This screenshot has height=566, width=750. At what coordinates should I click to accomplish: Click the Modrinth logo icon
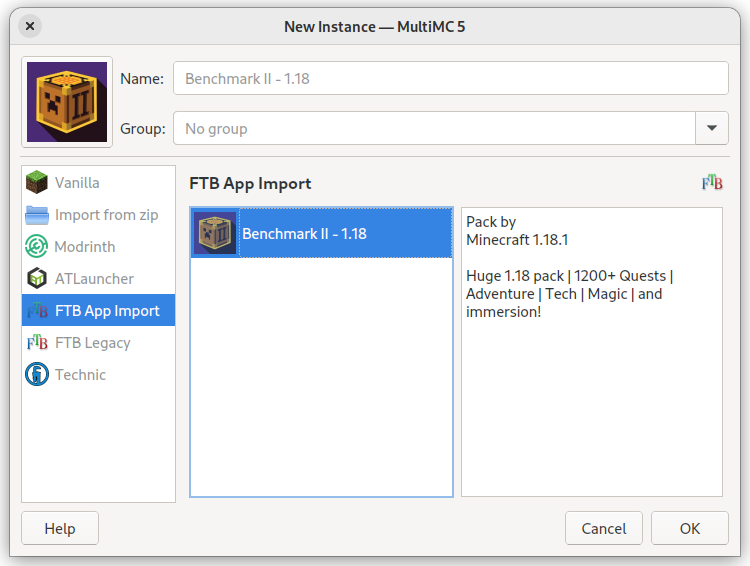(x=37, y=246)
